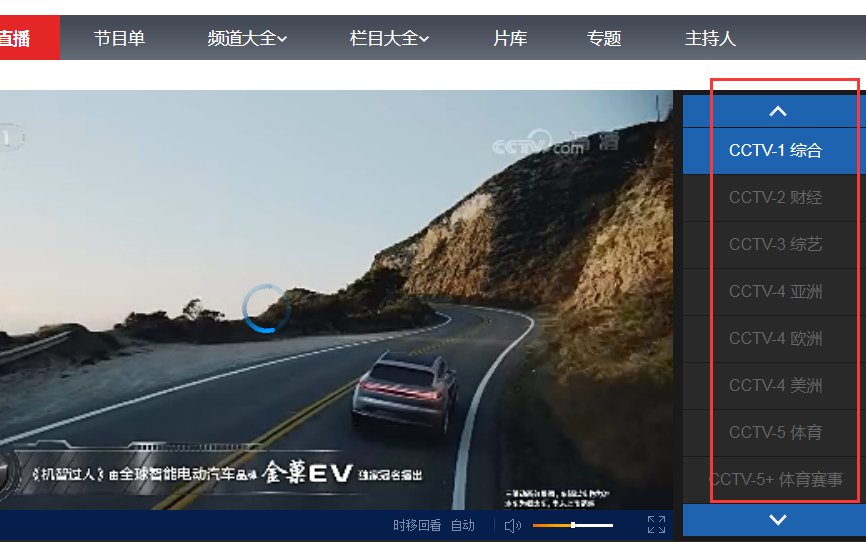Switch to CCTV-5 体育 channel
The width and height of the screenshot is (866, 542).
click(x=775, y=433)
